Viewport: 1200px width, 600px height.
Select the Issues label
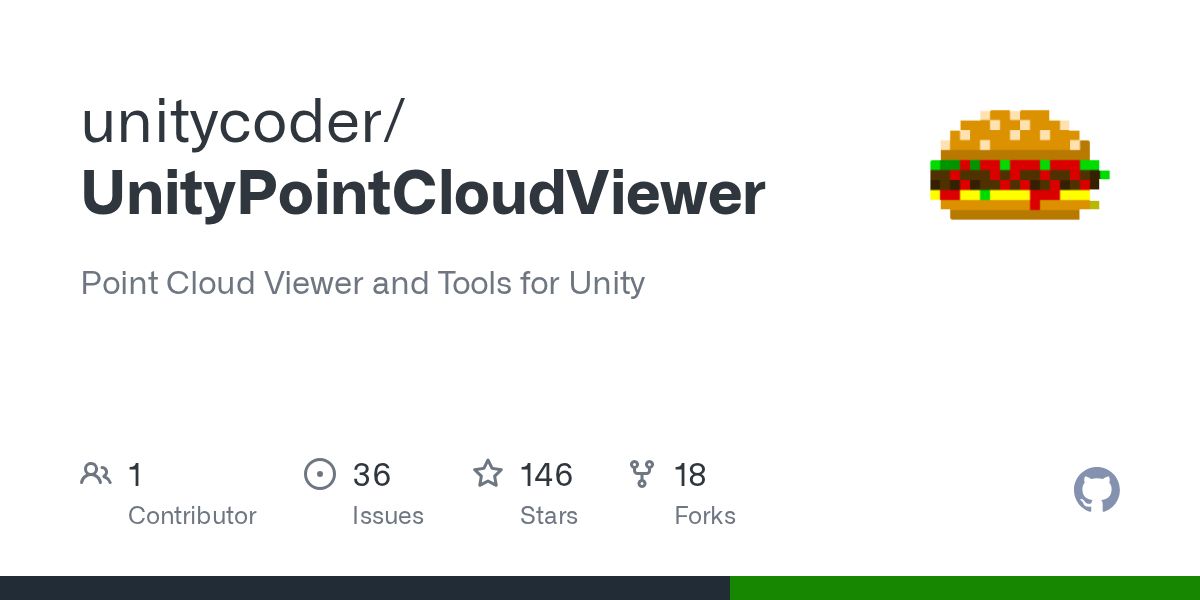pos(388,516)
